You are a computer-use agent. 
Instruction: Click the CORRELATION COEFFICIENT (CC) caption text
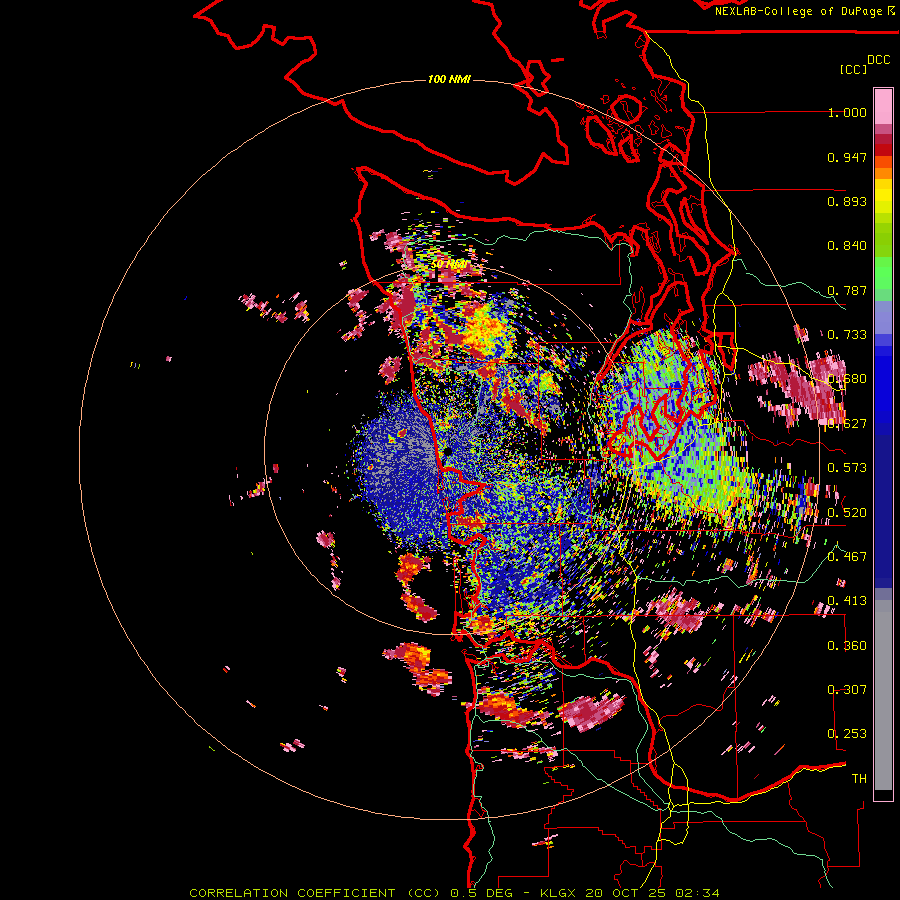(x=315, y=893)
